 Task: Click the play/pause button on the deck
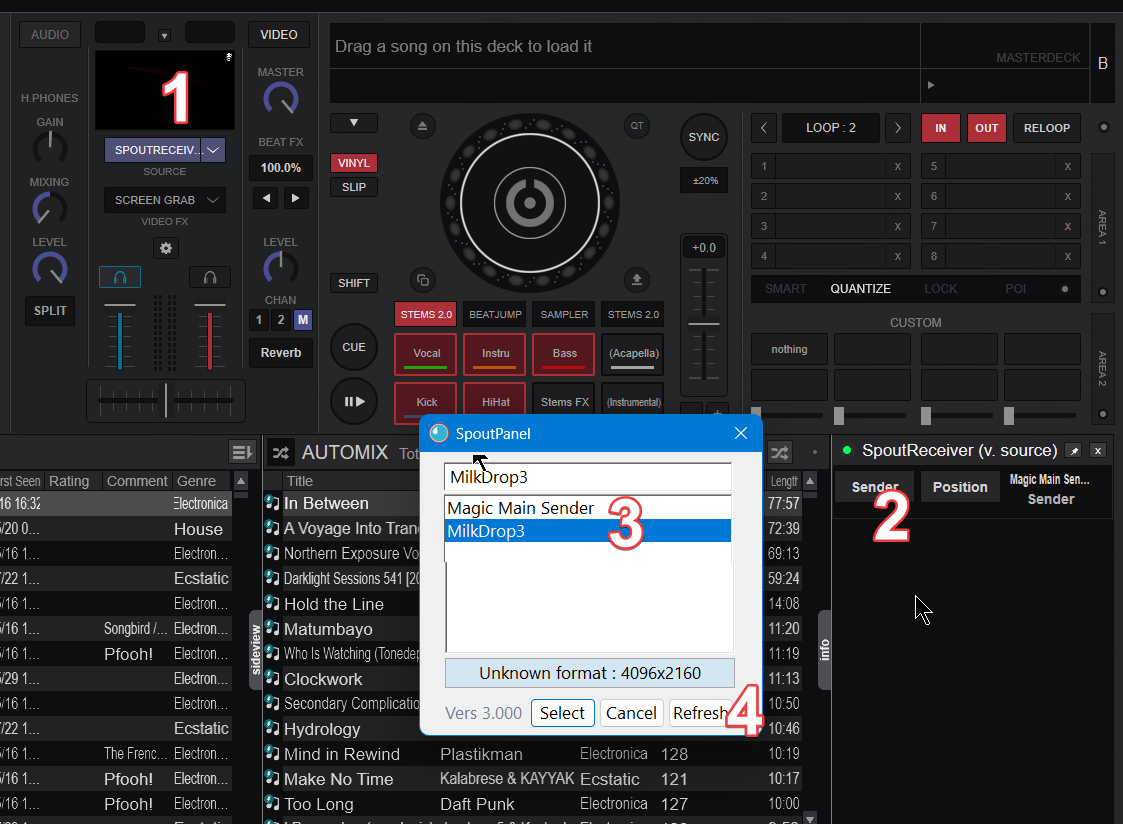(354, 401)
